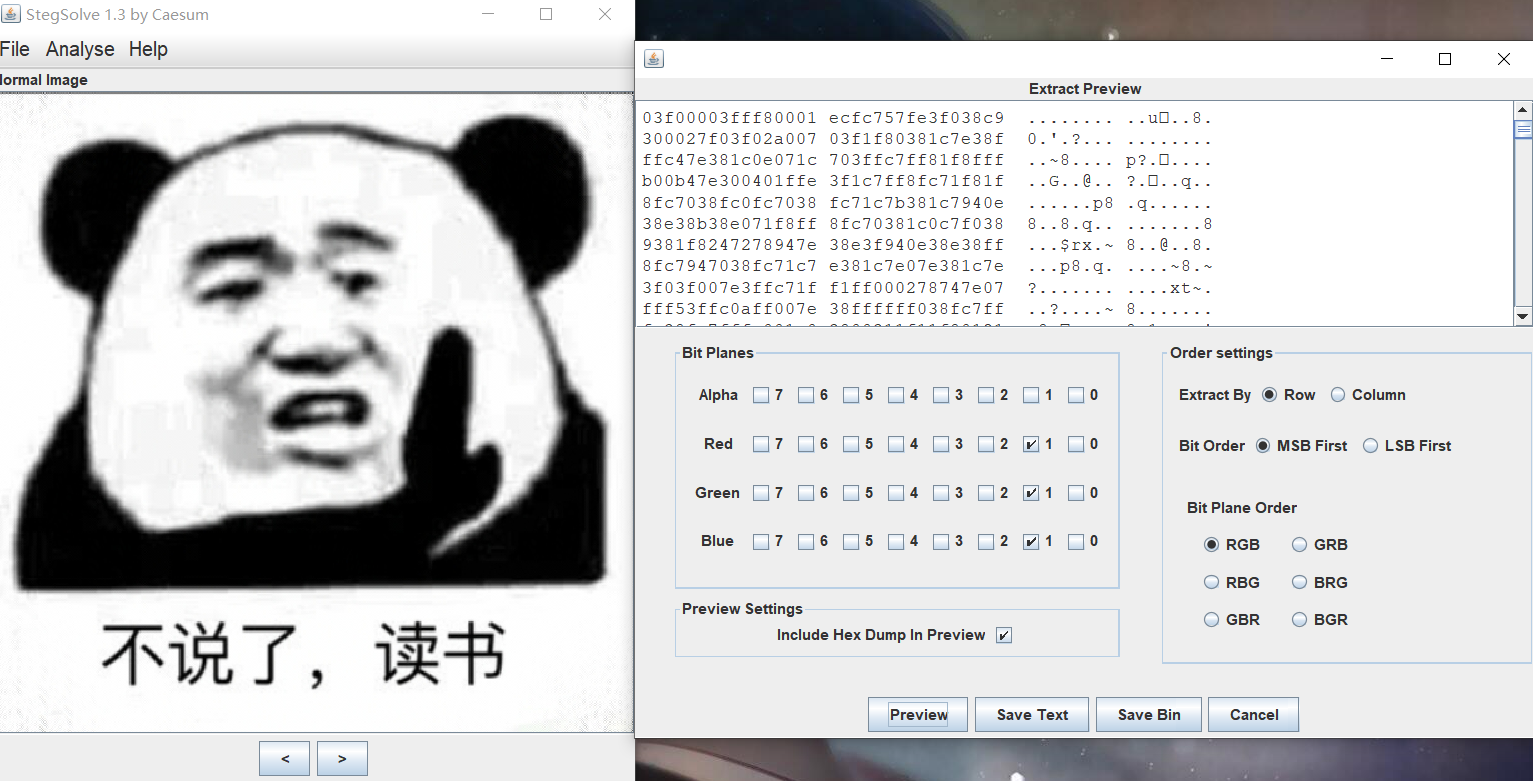
Task: Click the Java icon in Extract Preview title bar
Action: 653,59
